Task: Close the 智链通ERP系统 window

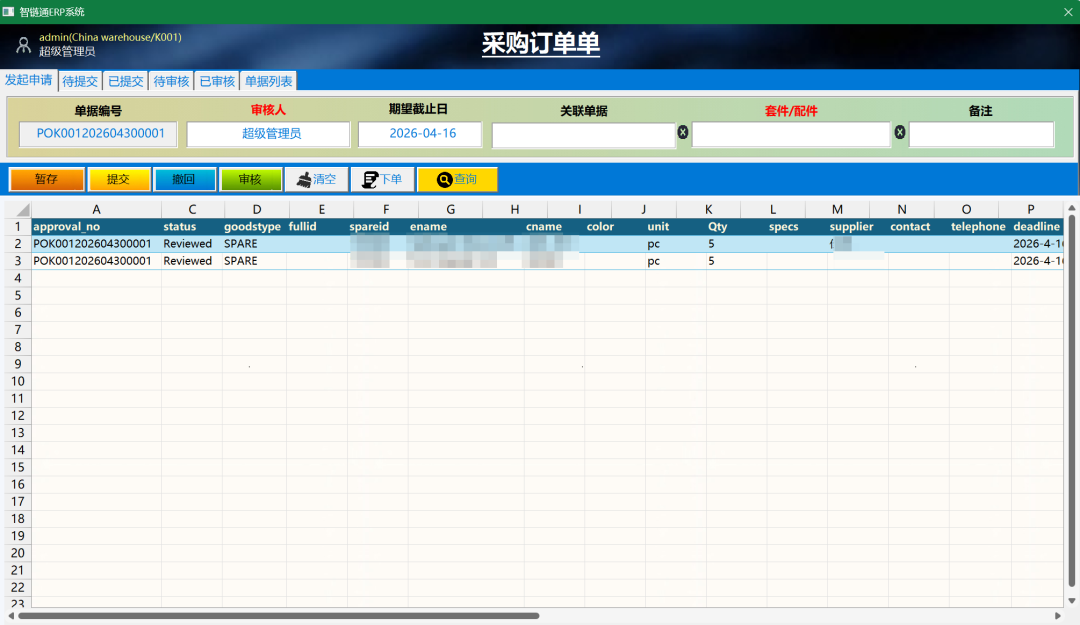Action: [1068, 12]
